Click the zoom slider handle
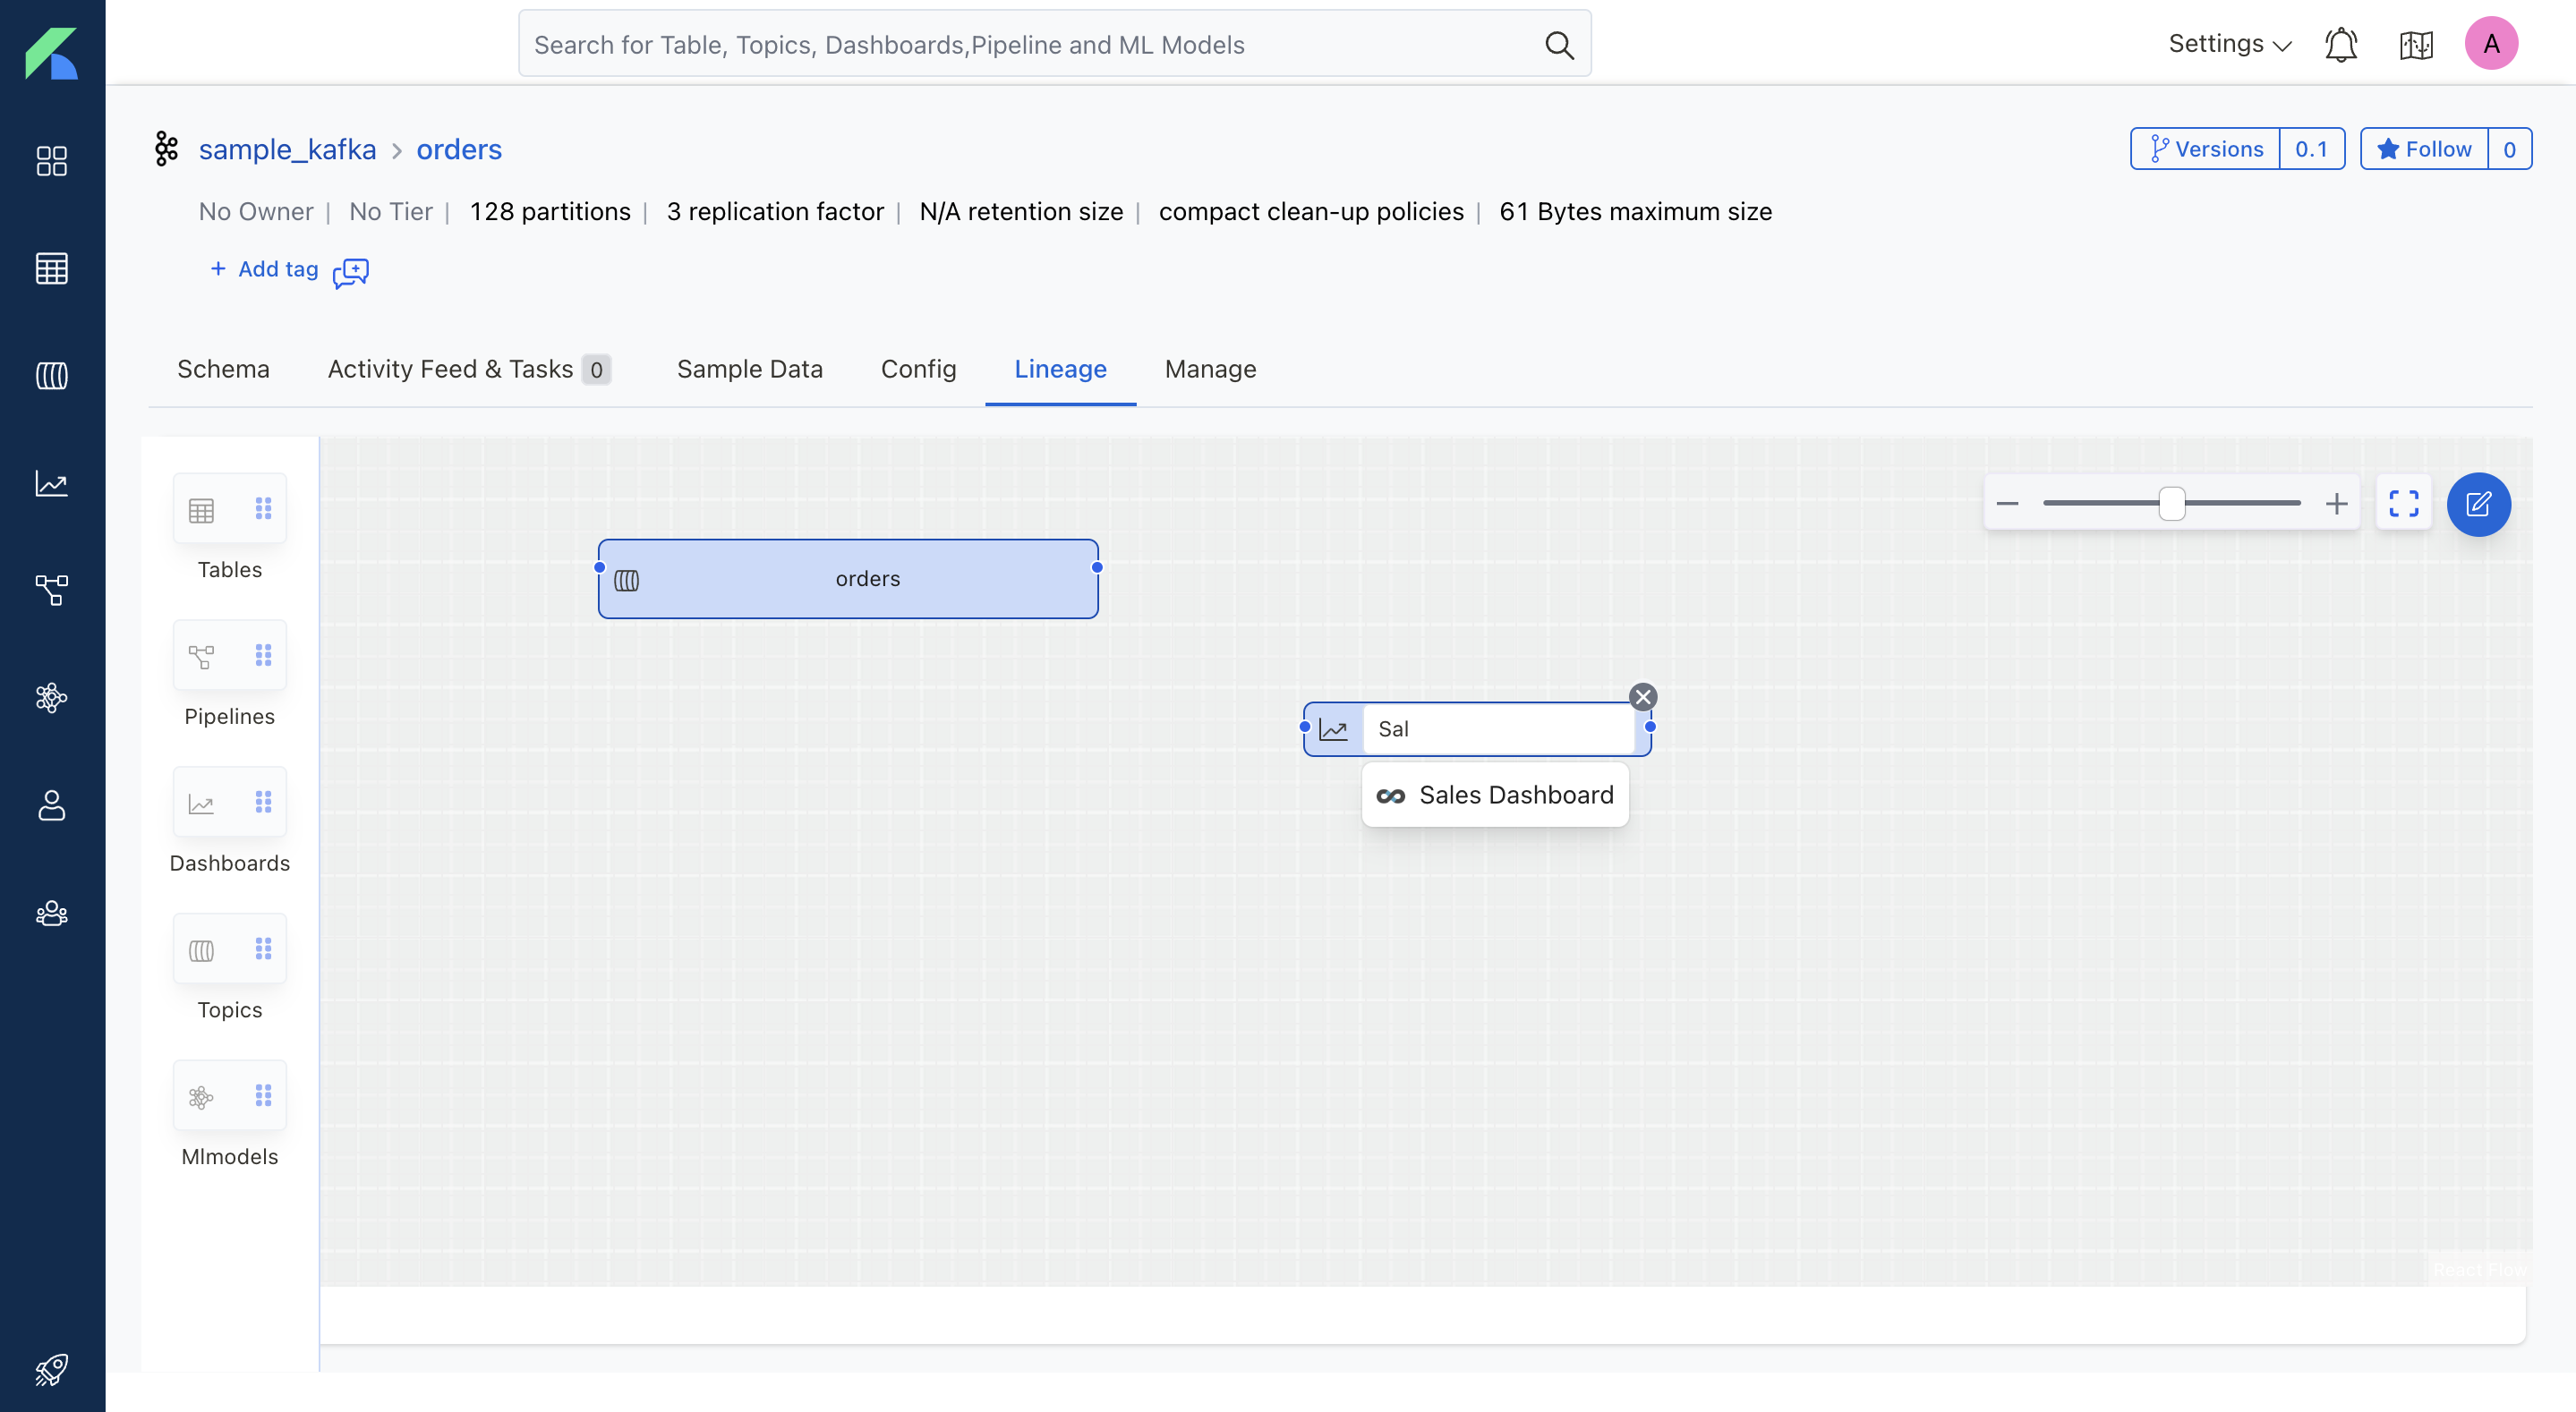The height and width of the screenshot is (1412, 2576). coord(2171,503)
